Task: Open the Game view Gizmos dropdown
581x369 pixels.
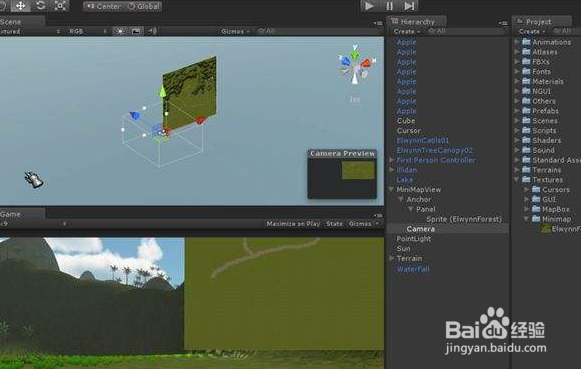Action: (363, 224)
